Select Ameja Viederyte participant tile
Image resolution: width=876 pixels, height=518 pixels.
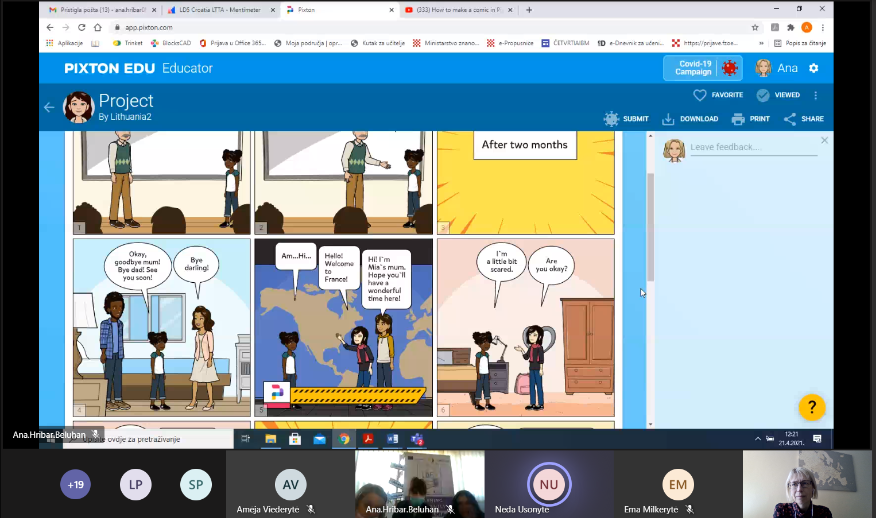pyautogui.click(x=291, y=484)
